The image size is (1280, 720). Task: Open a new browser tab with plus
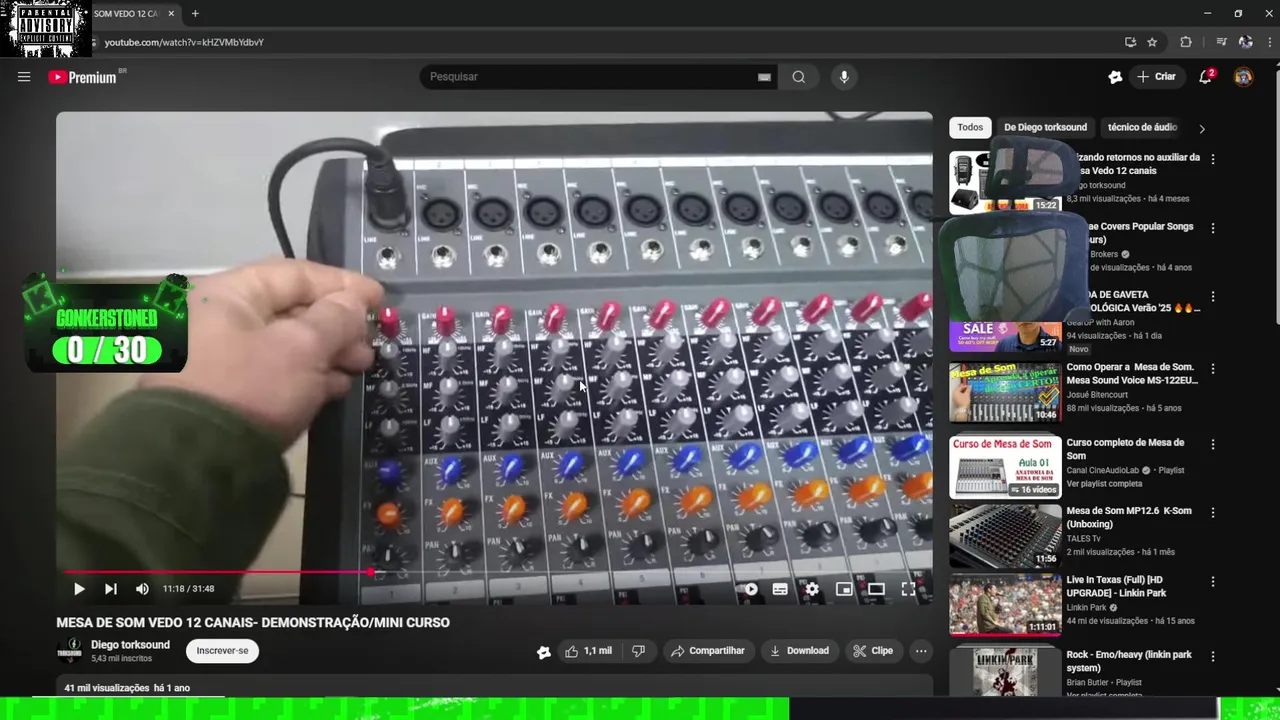(x=195, y=14)
